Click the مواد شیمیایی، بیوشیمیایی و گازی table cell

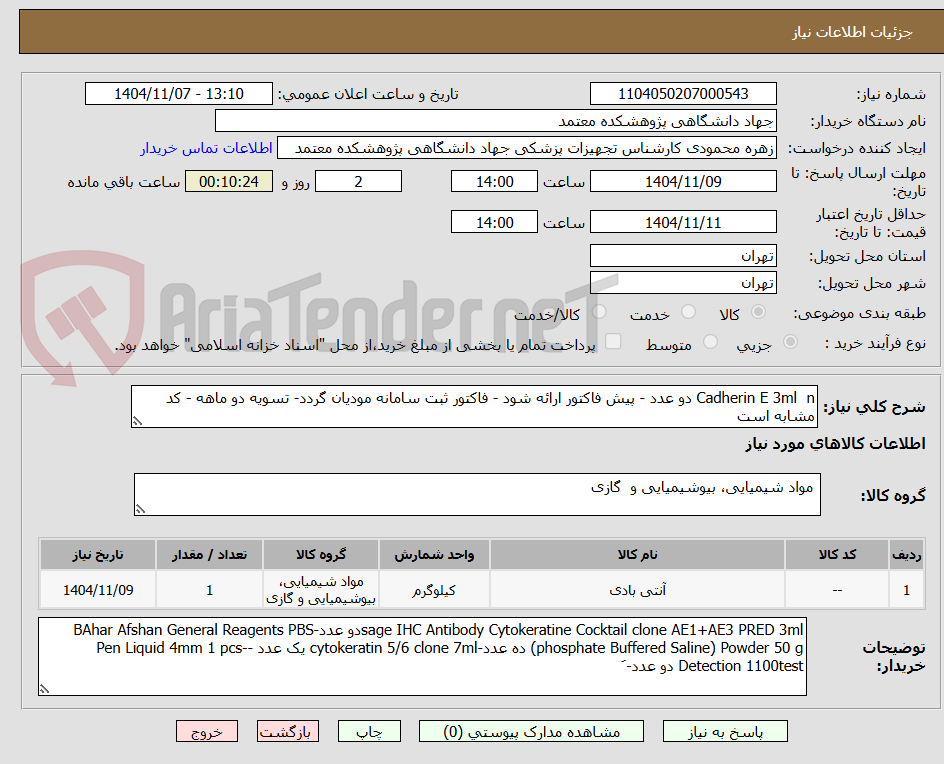point(321,590)
